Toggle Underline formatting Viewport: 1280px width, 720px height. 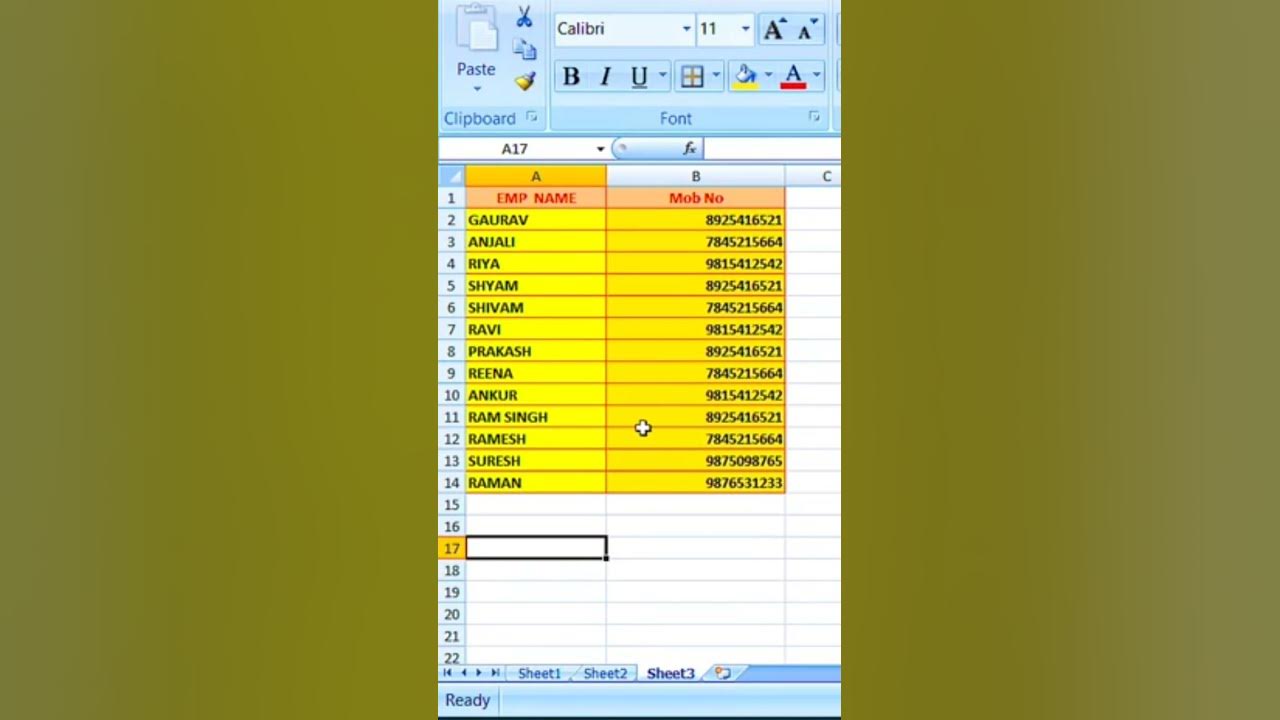pos(639,76)
